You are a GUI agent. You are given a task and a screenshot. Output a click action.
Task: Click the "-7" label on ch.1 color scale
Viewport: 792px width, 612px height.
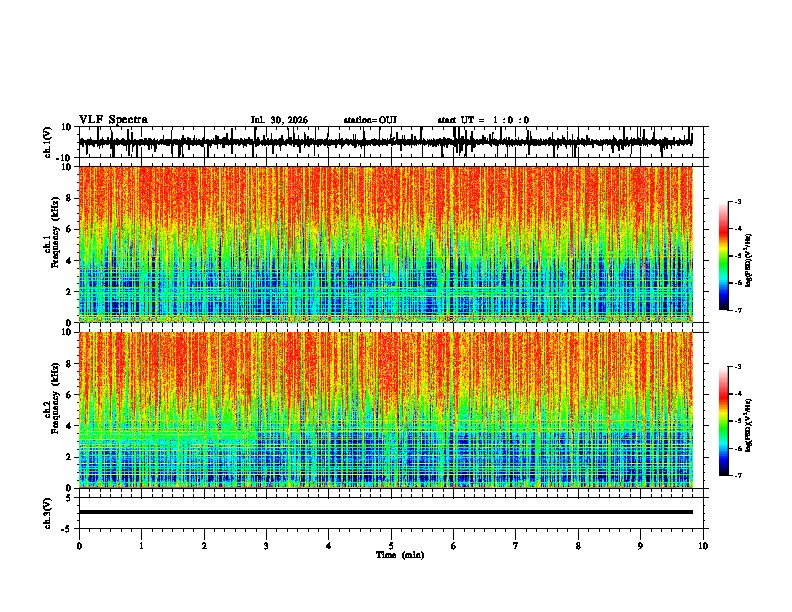coord(737,310)
